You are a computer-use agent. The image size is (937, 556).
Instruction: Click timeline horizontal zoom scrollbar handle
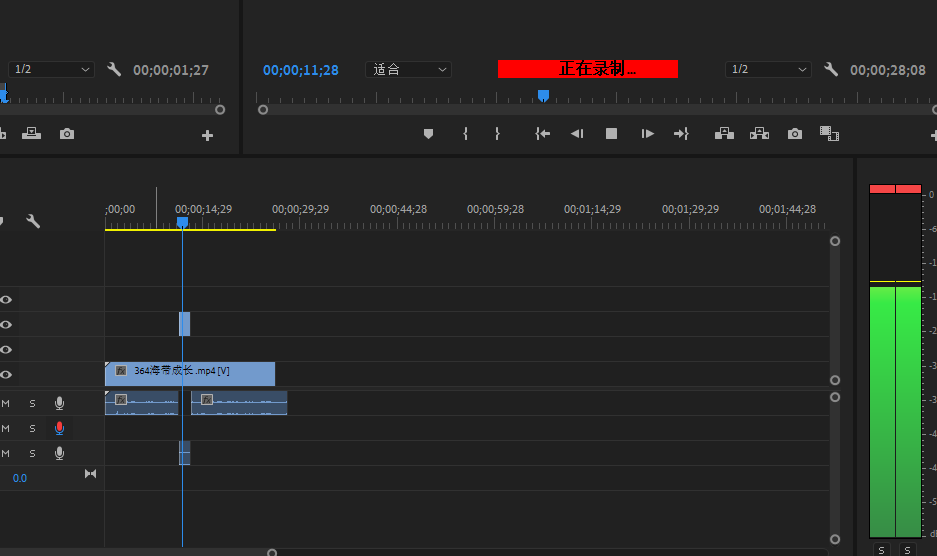[x=272, y=552]
